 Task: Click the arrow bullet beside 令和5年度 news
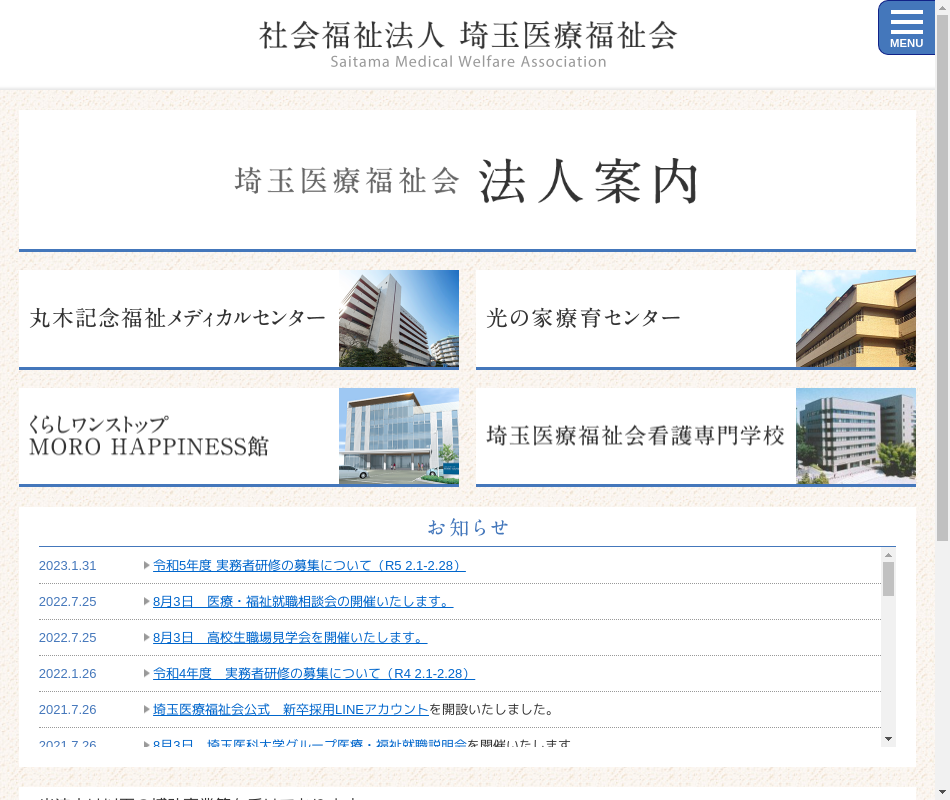point(146,565)
